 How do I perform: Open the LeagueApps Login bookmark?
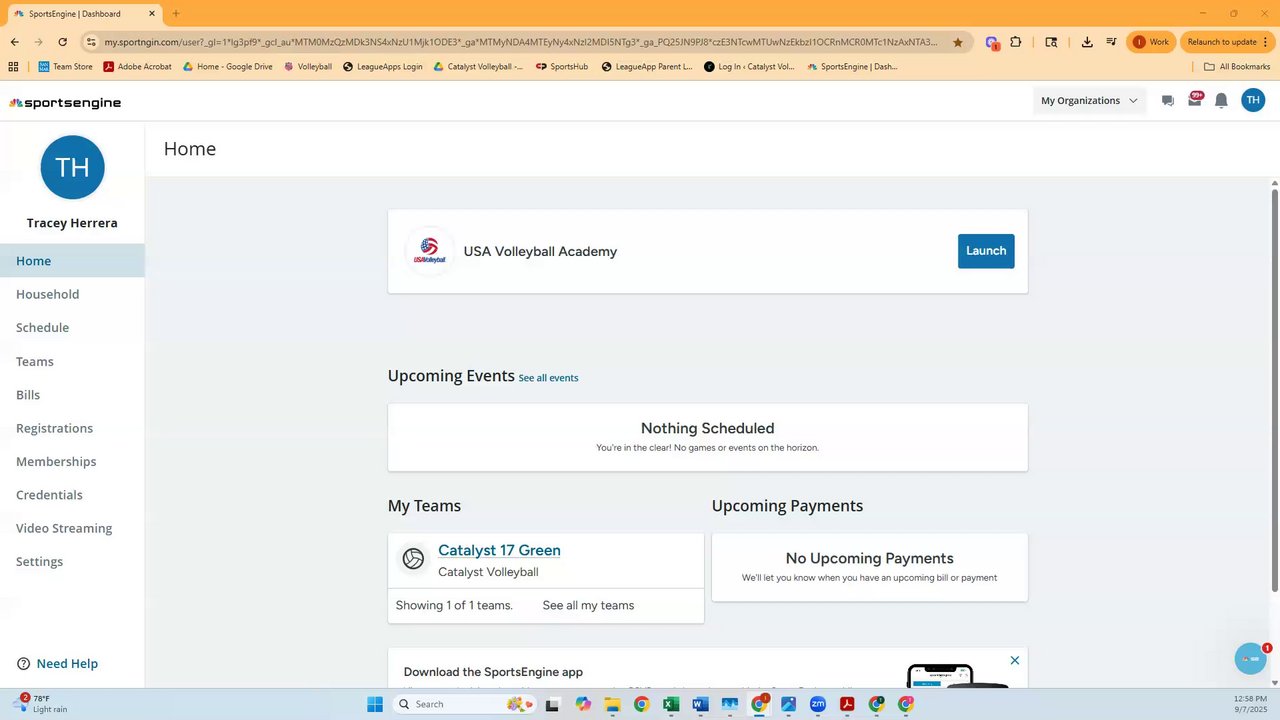tap(382, 67)
